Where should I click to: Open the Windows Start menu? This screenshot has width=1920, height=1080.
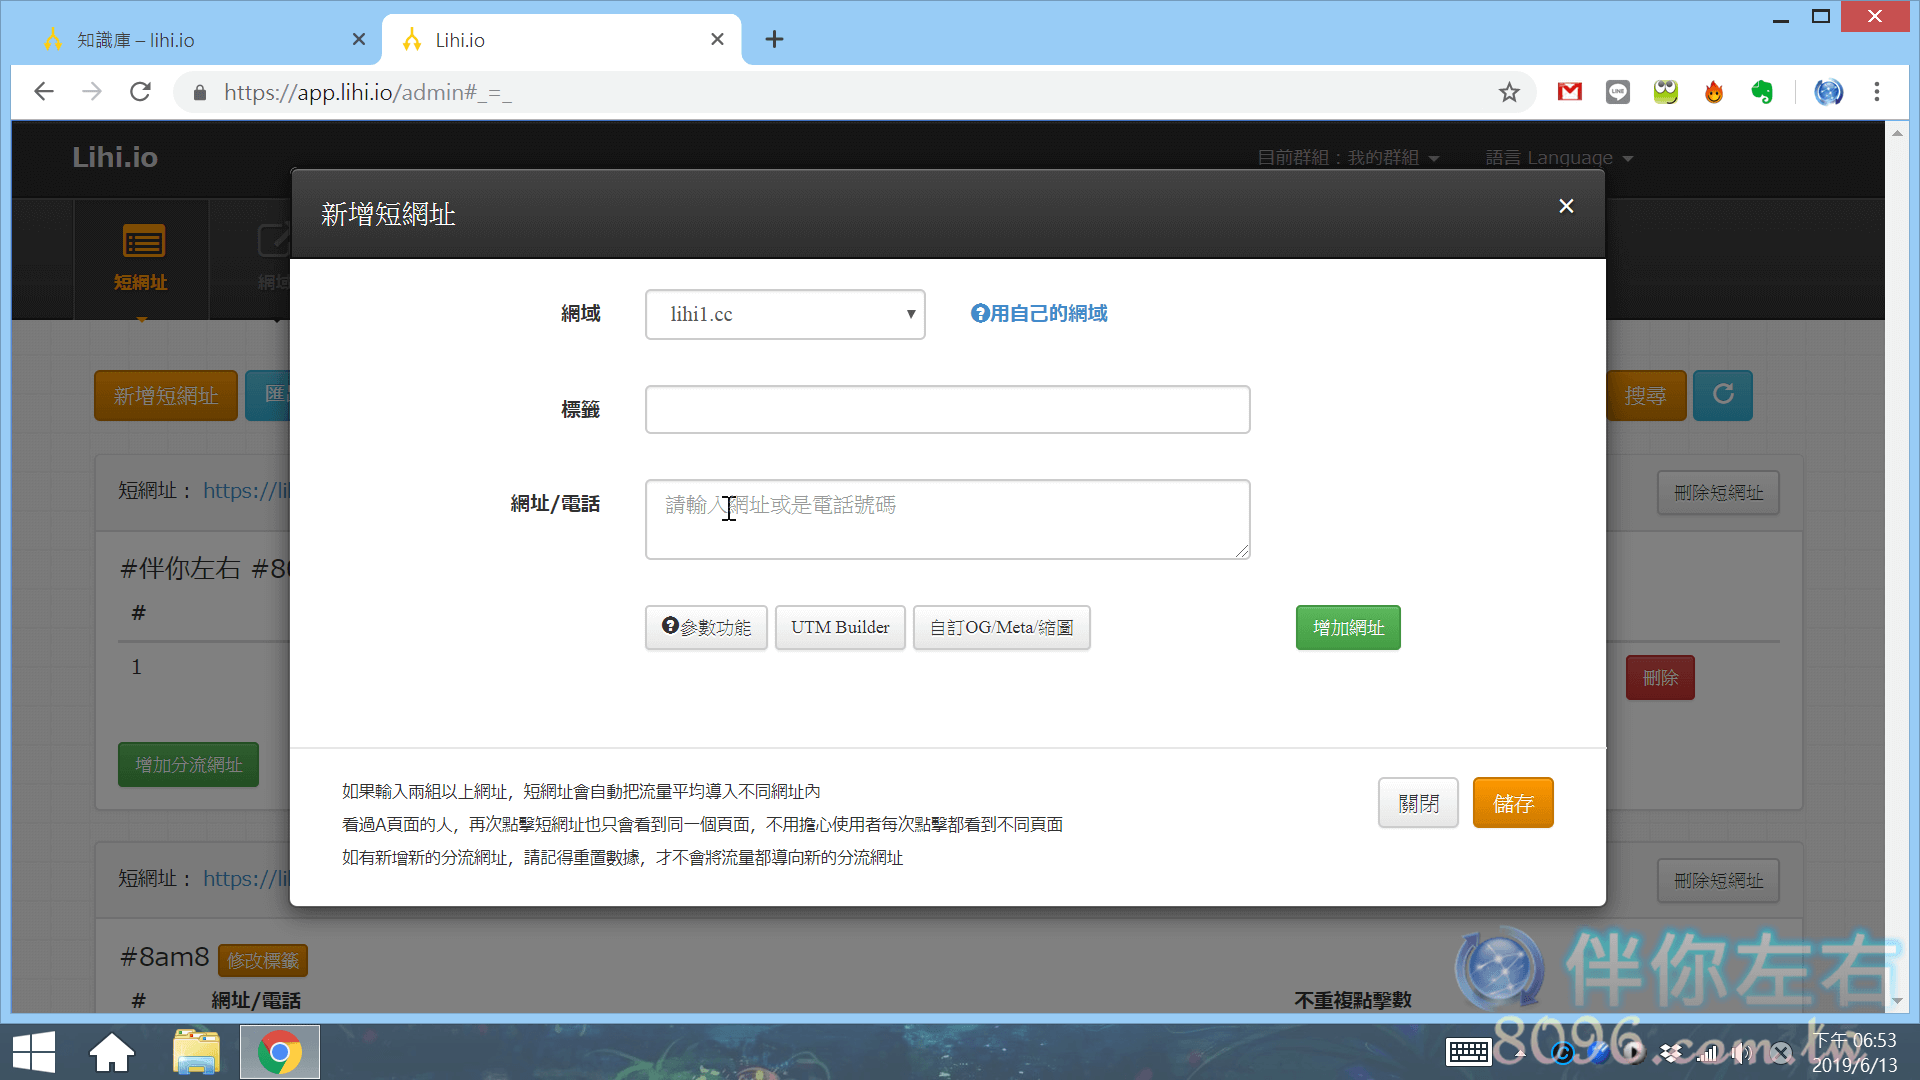tap(34, 1053)
